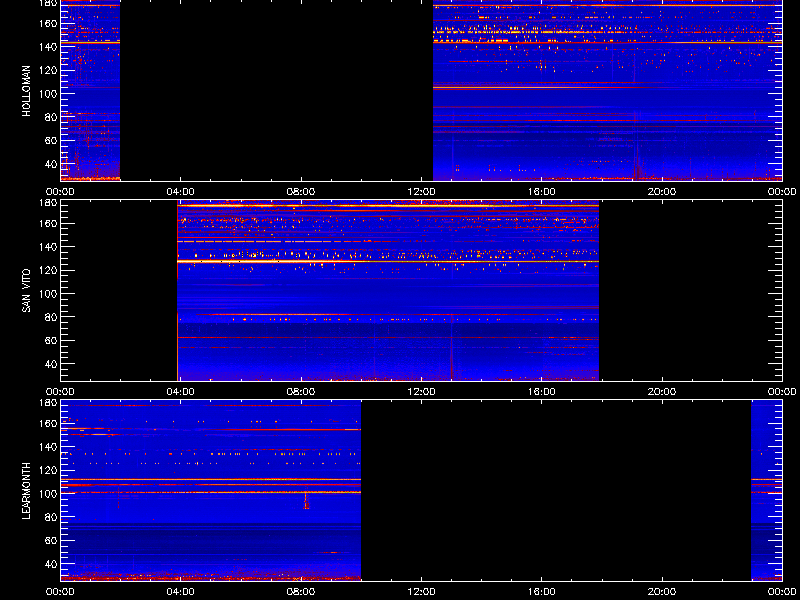Select the 80 frequency tick on Holloman panel
Image resolution: width=800 pixels, height=600 pixels.
point(52,117)
